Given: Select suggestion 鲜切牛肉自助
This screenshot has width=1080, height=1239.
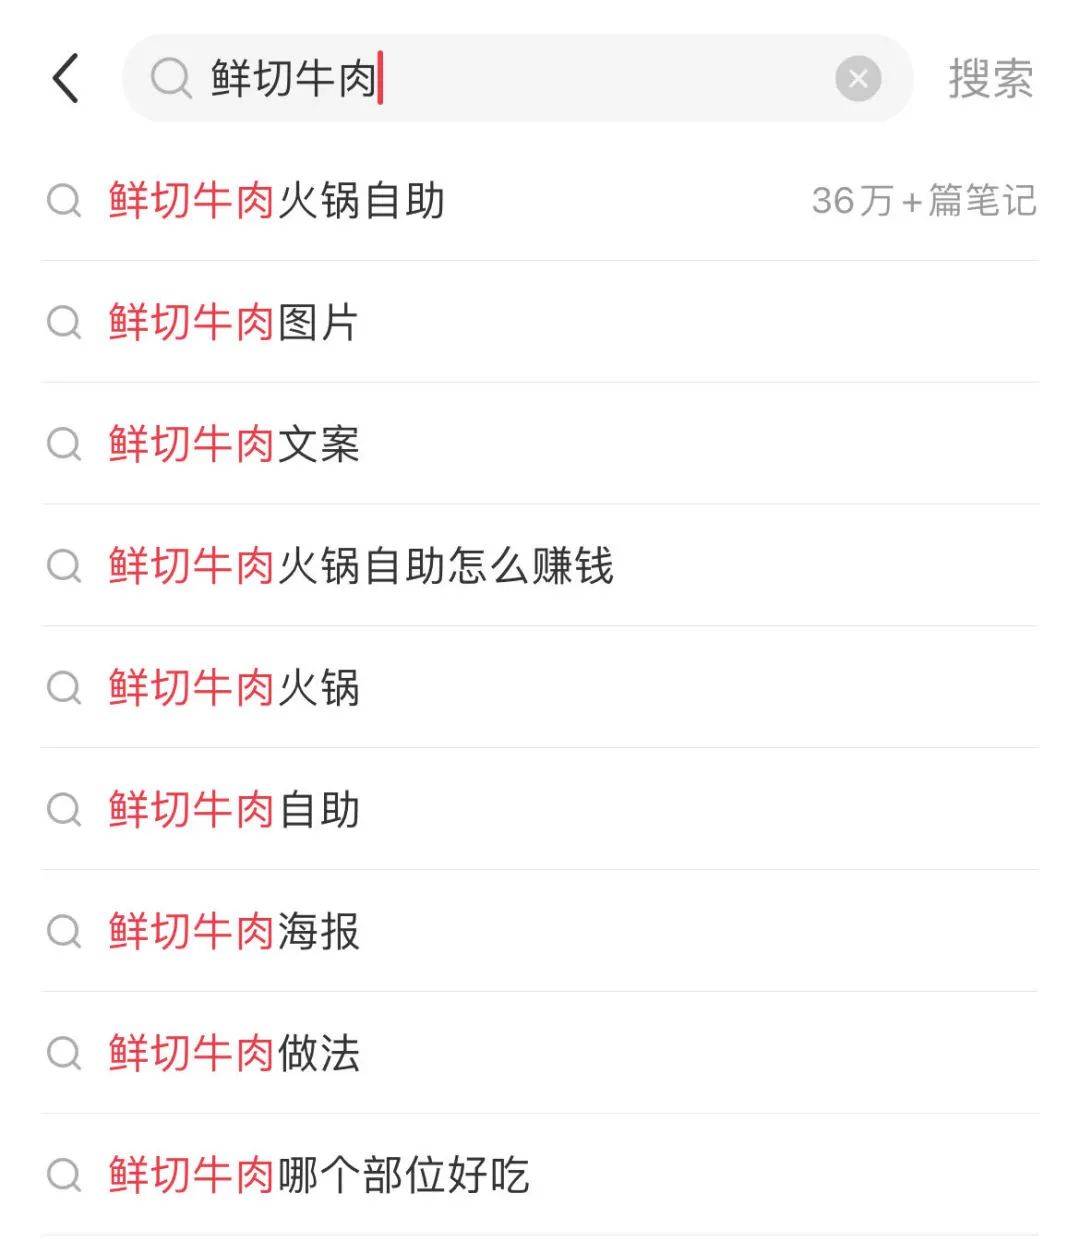Looking at the screenshot, I should (x=233, y=810).
